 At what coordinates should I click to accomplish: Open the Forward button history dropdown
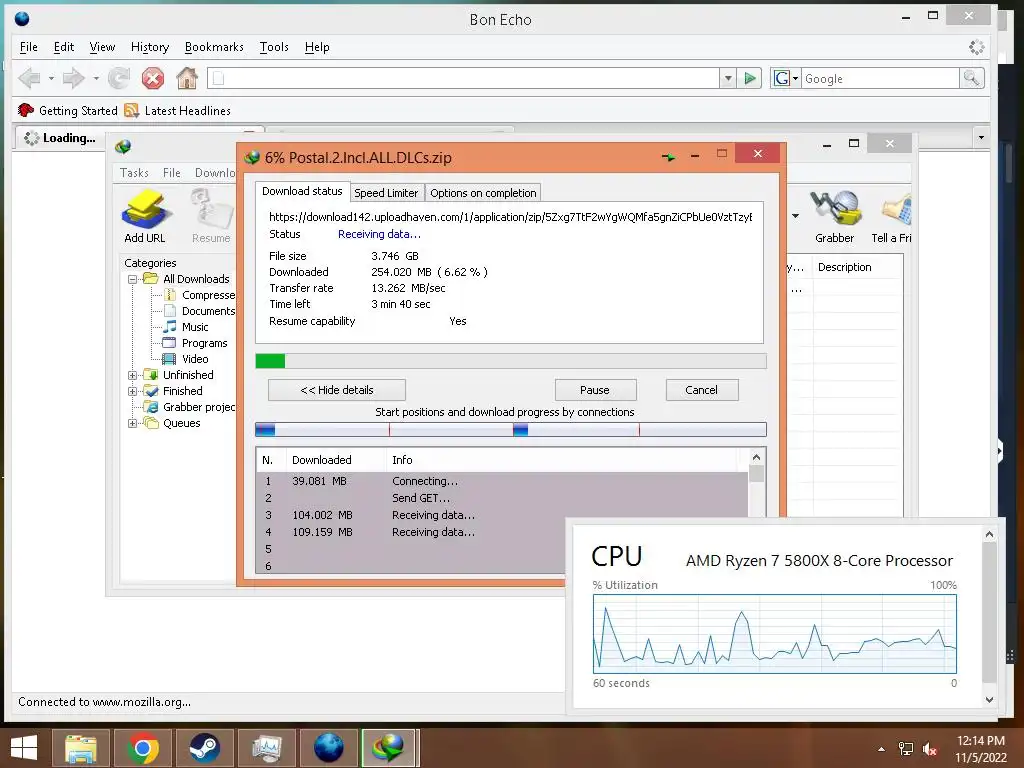tap(96, 78)
